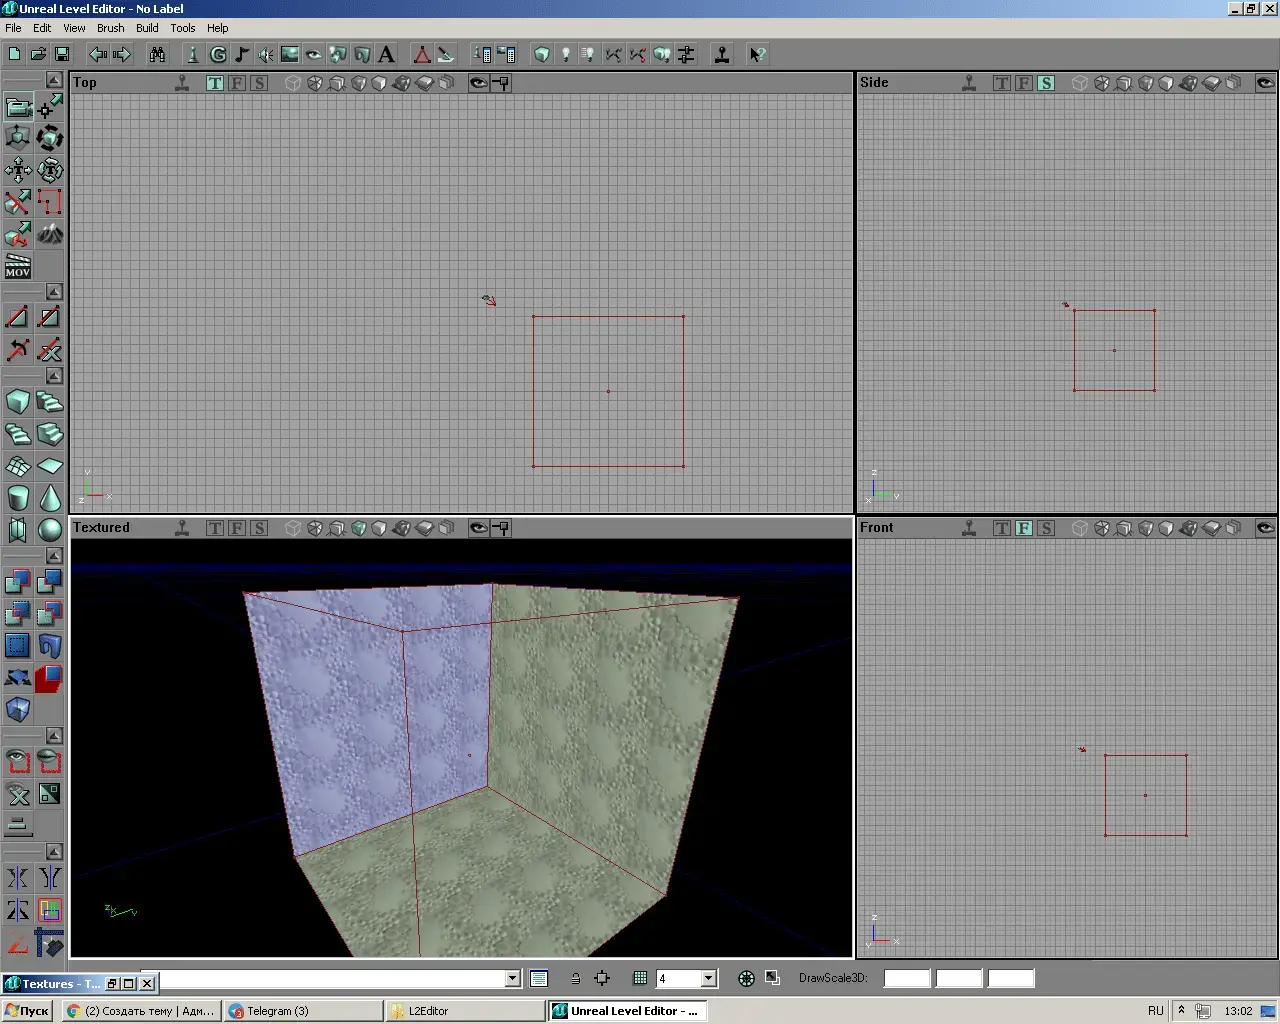Toggle Top view mode T in Top viewport

(x=215, y=83)
